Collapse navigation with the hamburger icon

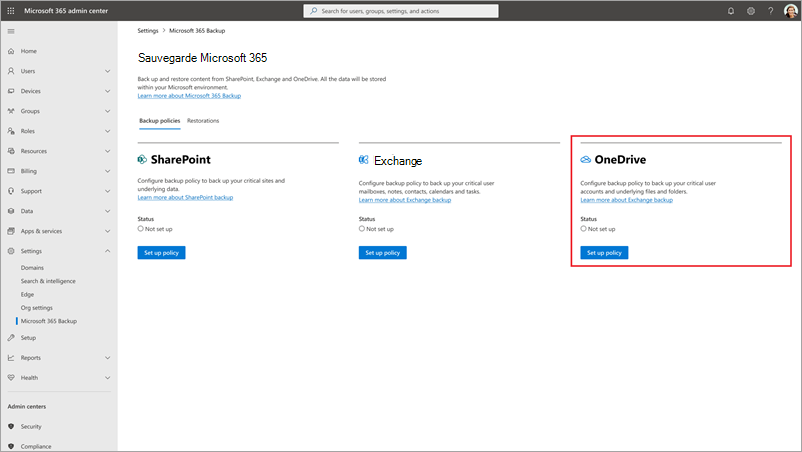[x=11, y=31]
